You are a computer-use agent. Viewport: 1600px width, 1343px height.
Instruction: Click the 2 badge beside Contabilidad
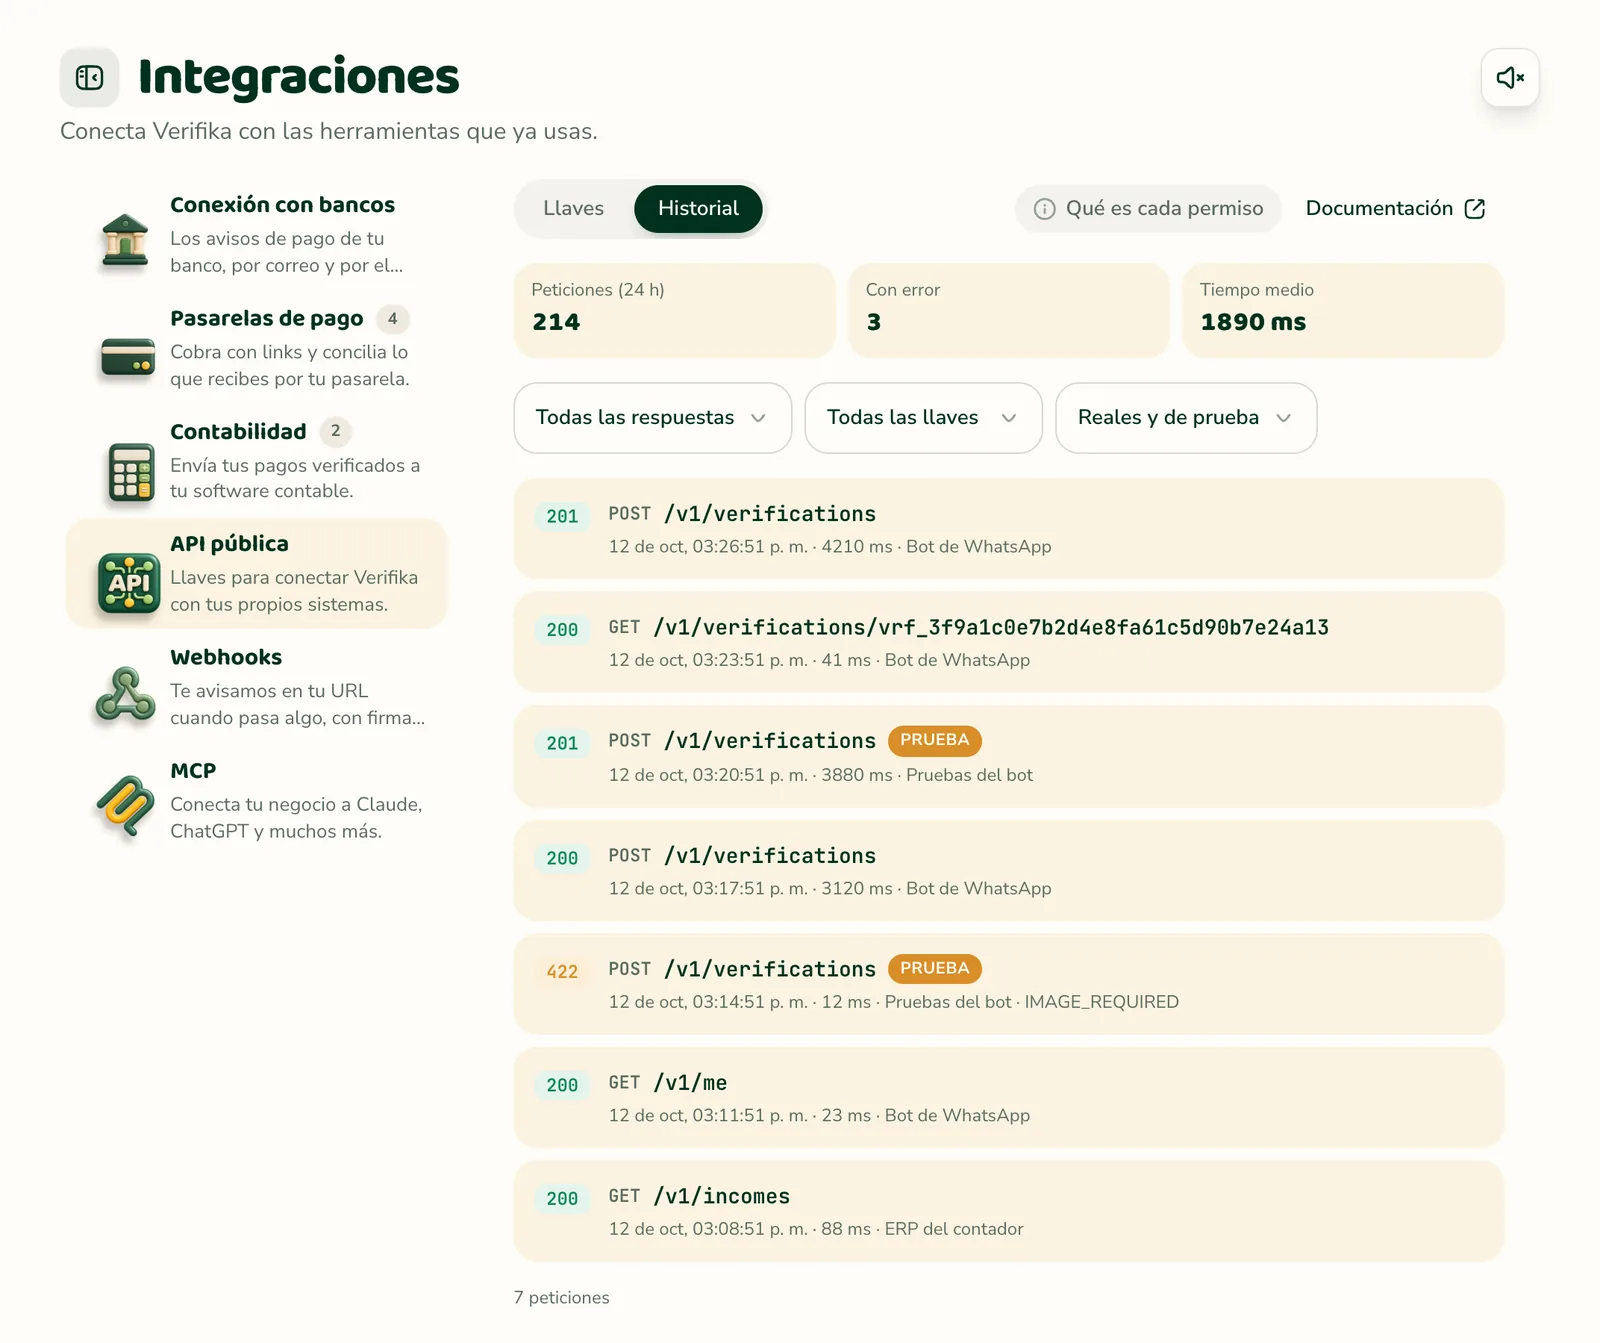(336, 431)
